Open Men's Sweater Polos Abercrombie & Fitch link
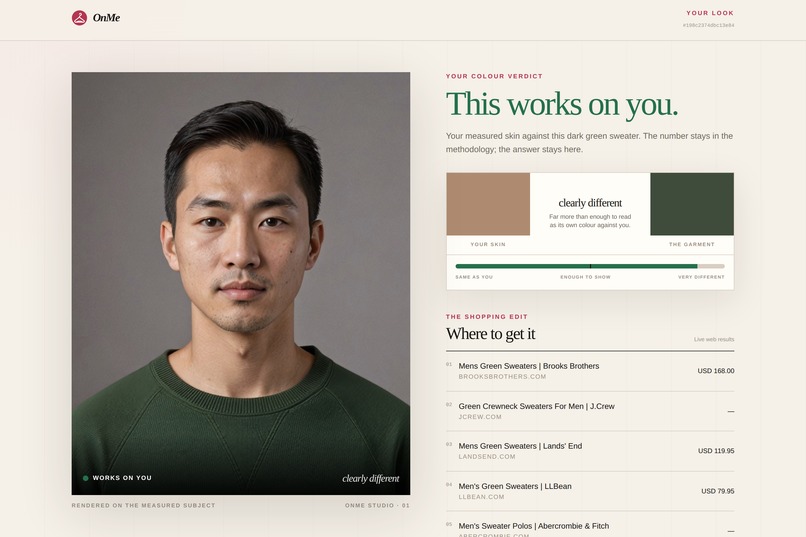This screenshot has width=806, height=537. 534,526
